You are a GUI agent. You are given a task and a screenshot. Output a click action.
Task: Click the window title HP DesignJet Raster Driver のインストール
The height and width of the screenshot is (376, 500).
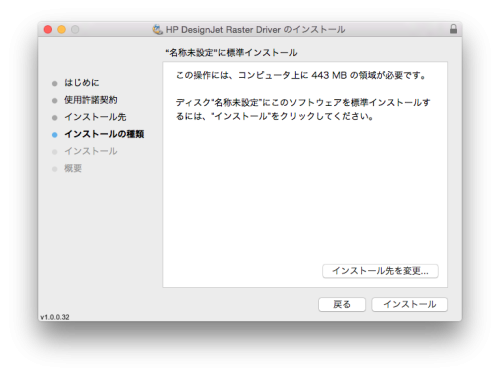click(255, 30)
